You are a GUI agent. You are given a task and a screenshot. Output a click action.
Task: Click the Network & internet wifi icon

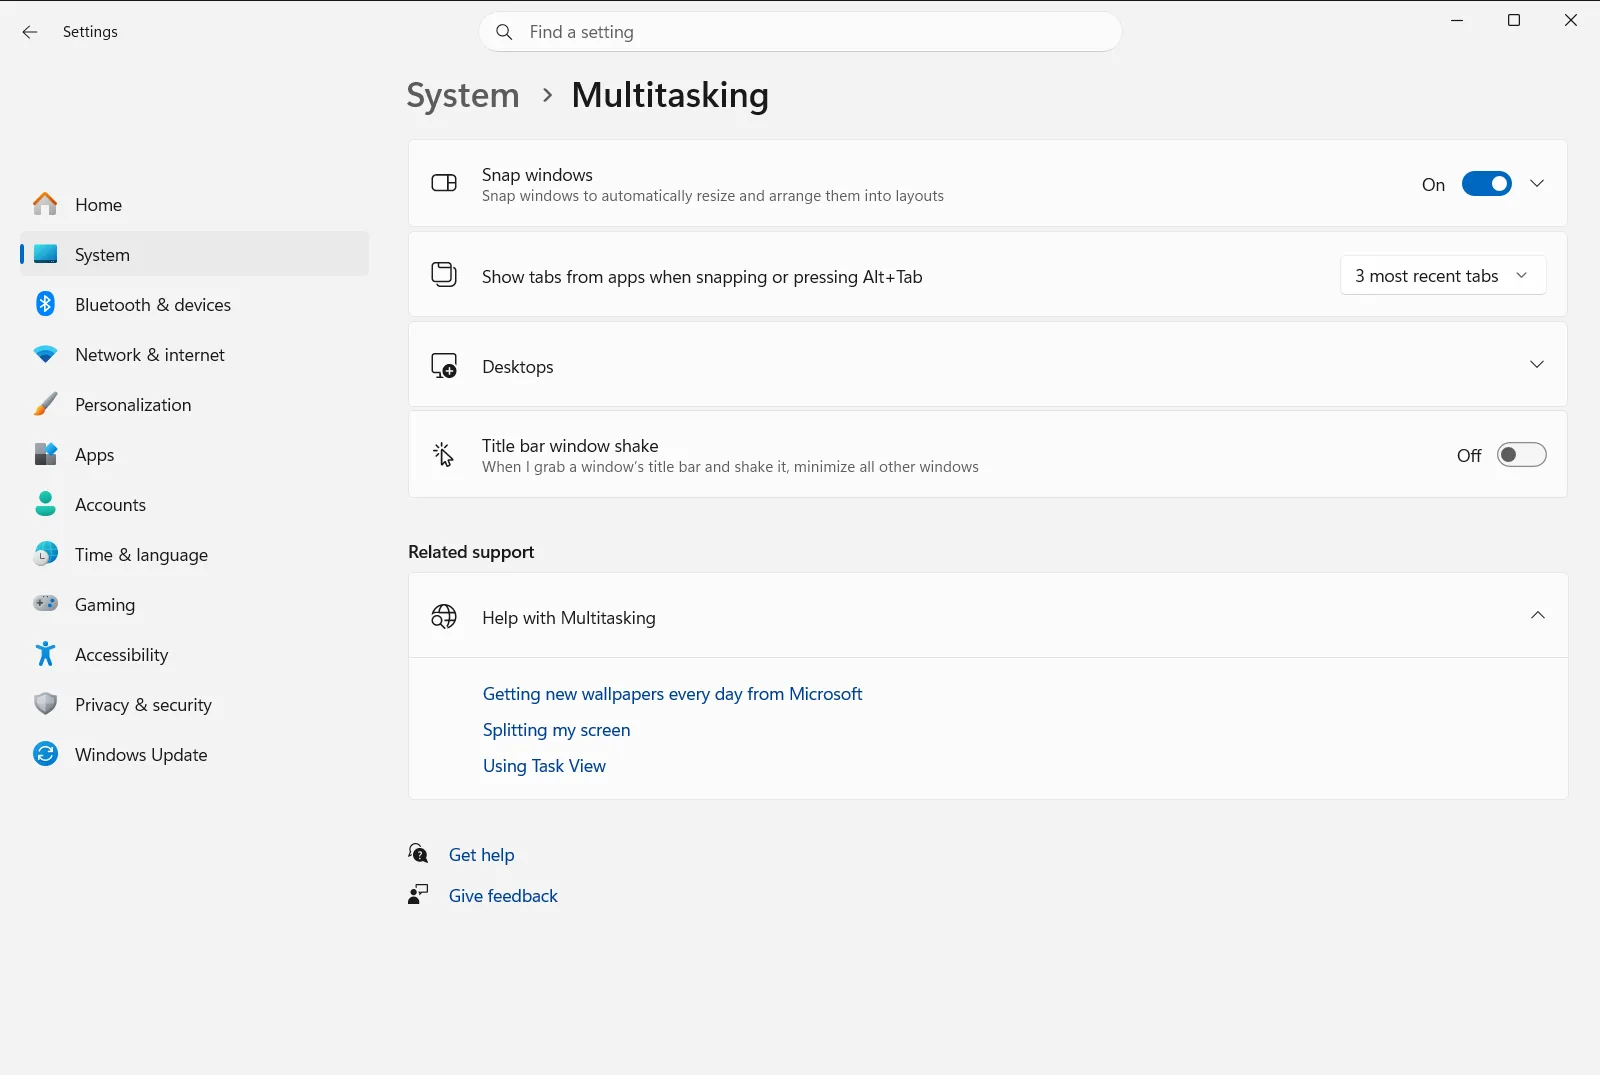pyautogui.click(x=45, y=354)
